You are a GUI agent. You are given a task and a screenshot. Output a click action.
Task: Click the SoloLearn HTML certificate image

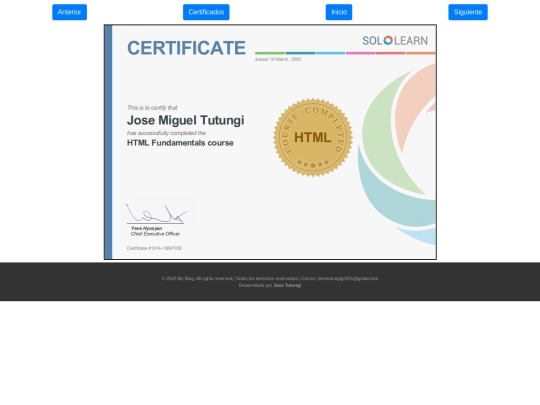point(270,142)
